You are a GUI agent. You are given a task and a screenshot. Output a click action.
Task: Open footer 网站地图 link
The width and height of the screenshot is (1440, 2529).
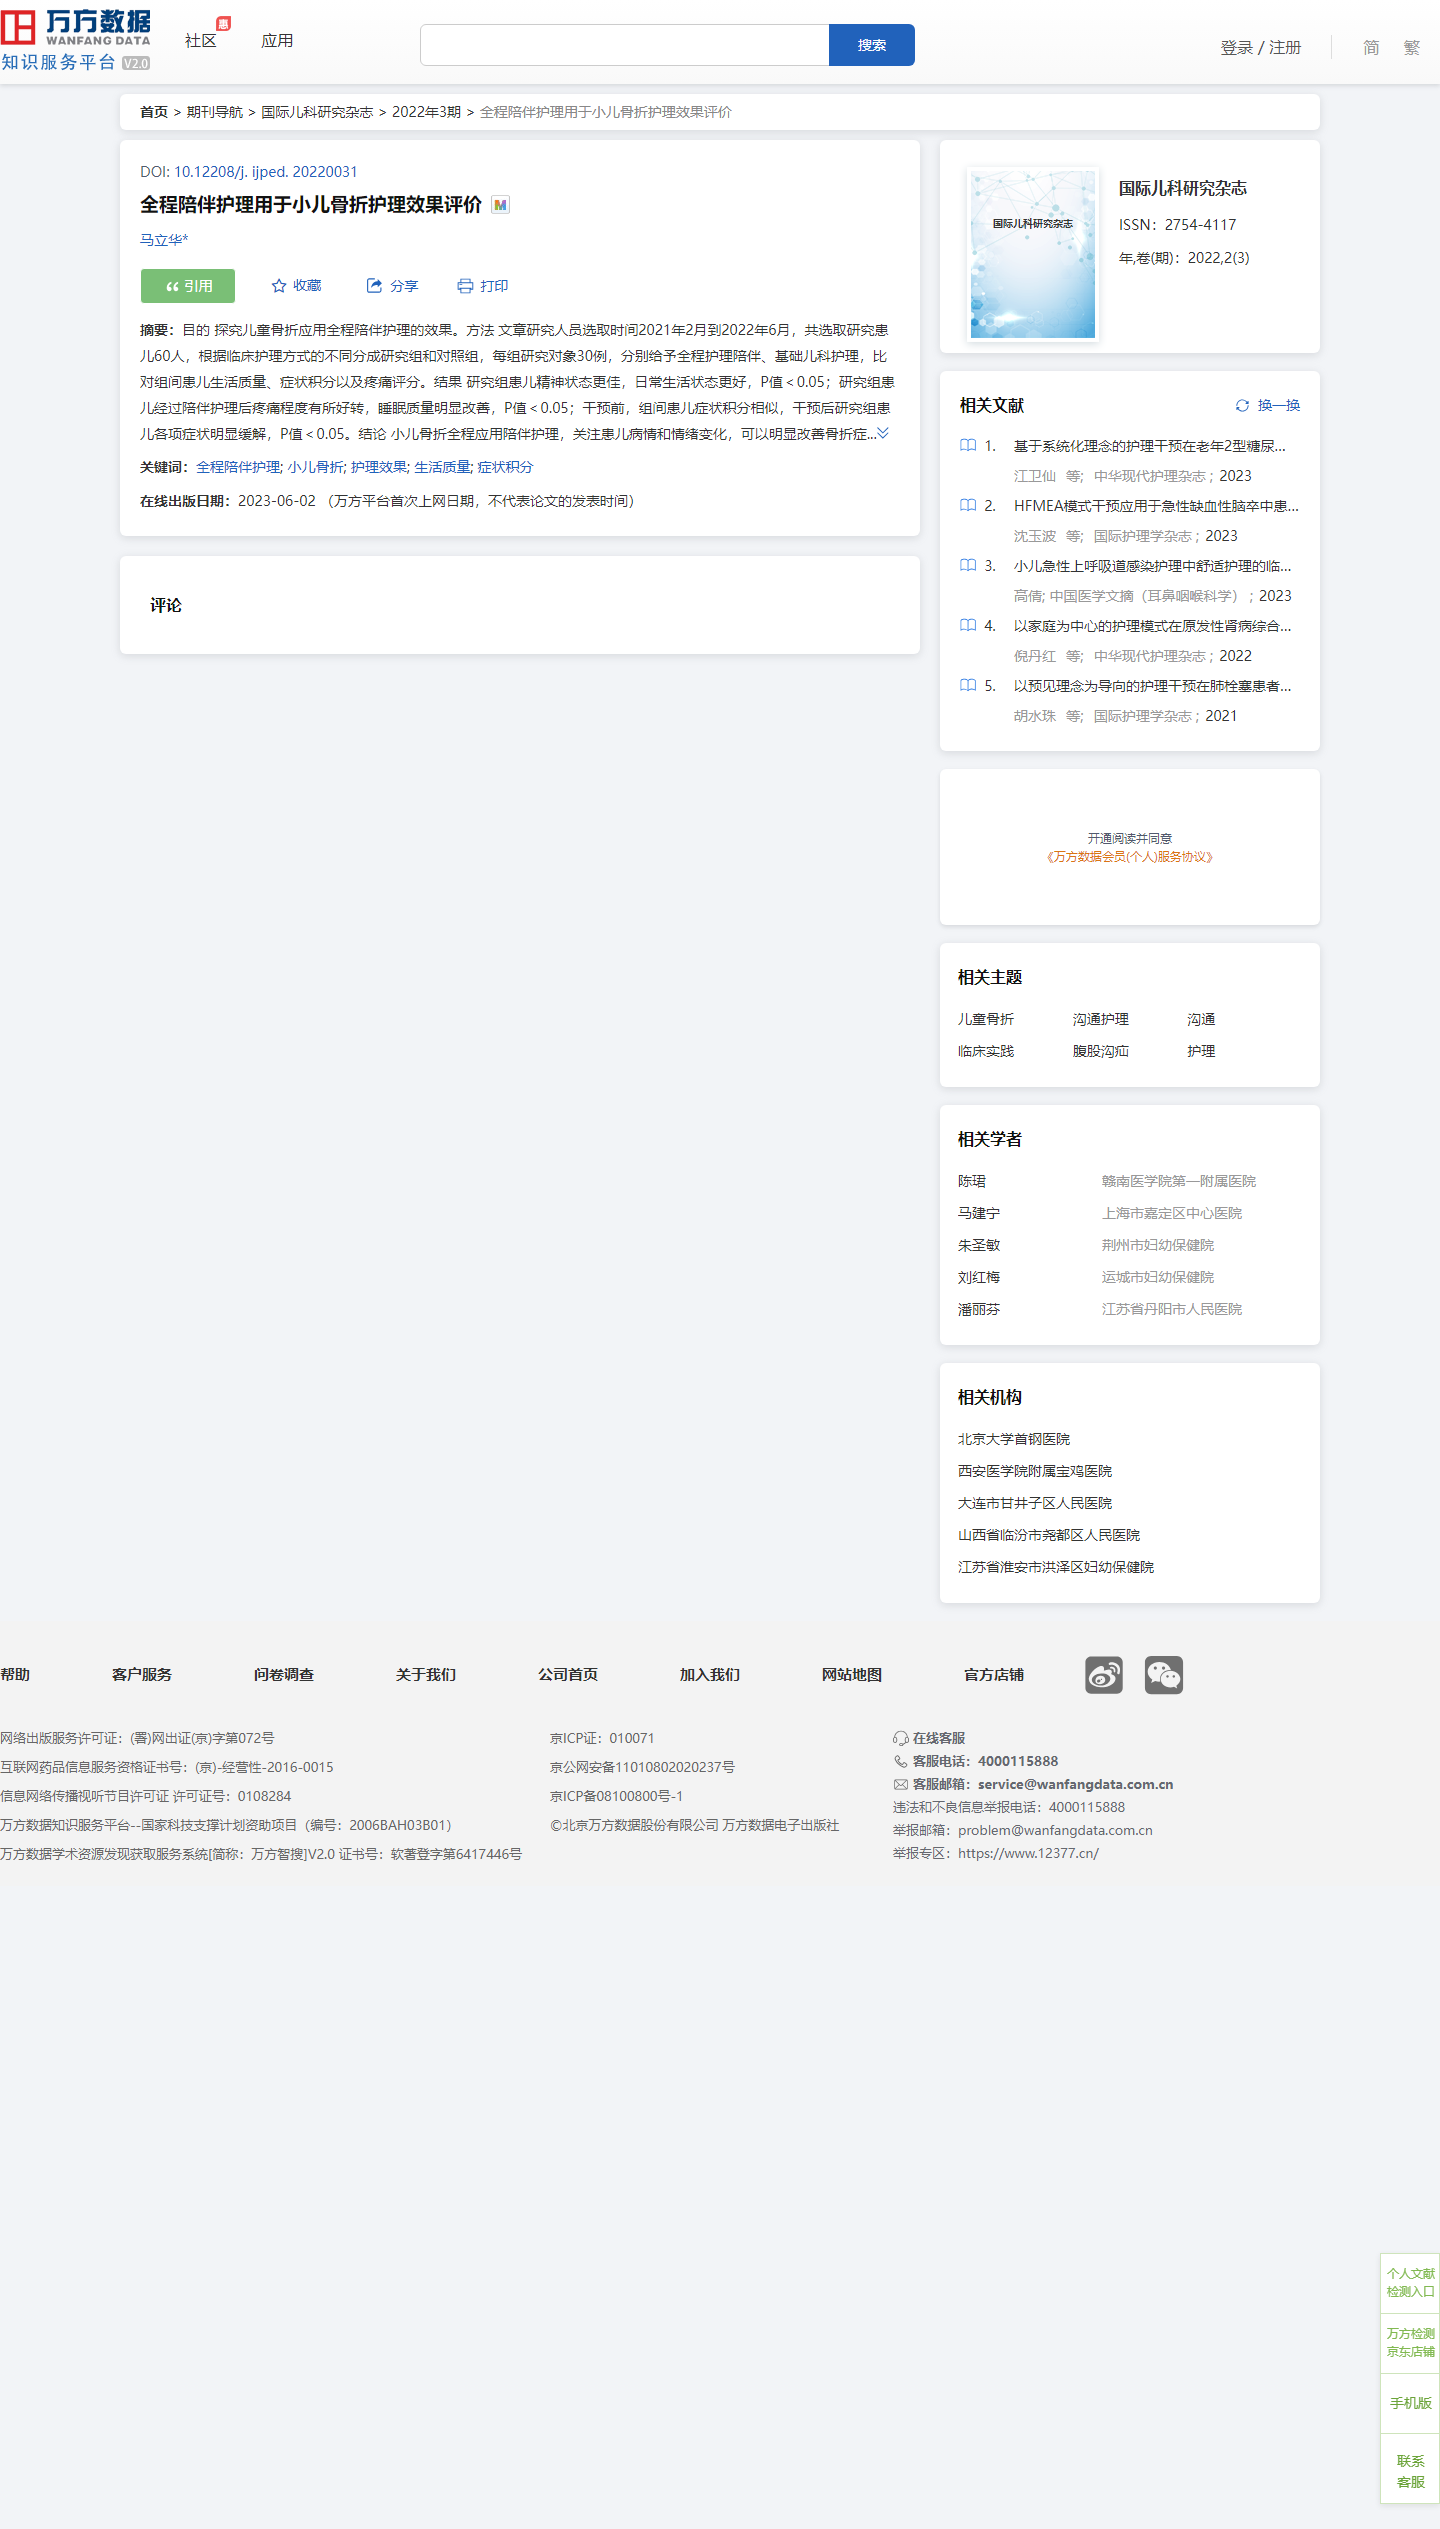[x=852, y=1675]
